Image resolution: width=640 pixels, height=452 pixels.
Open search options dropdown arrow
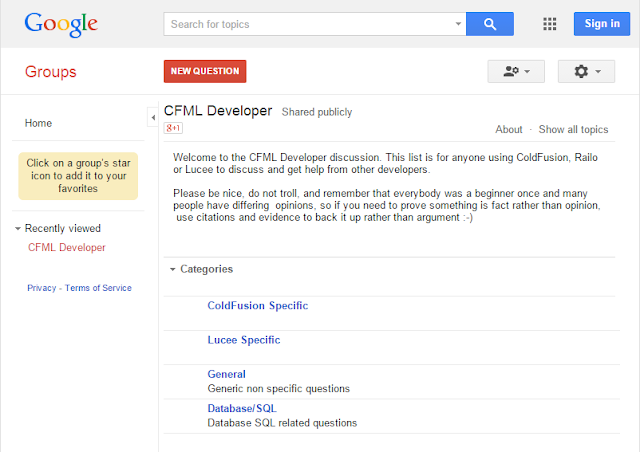(458, 24)
